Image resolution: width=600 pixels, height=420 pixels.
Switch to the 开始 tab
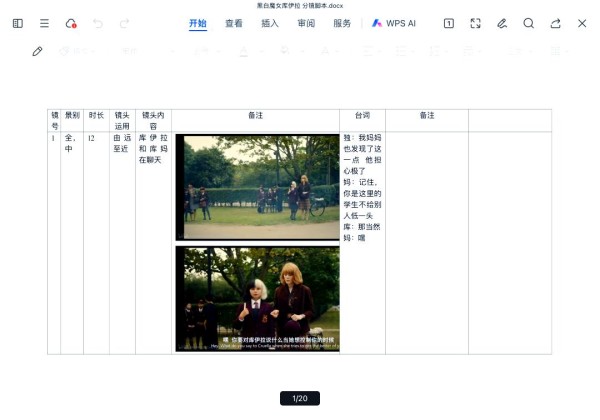197,23
